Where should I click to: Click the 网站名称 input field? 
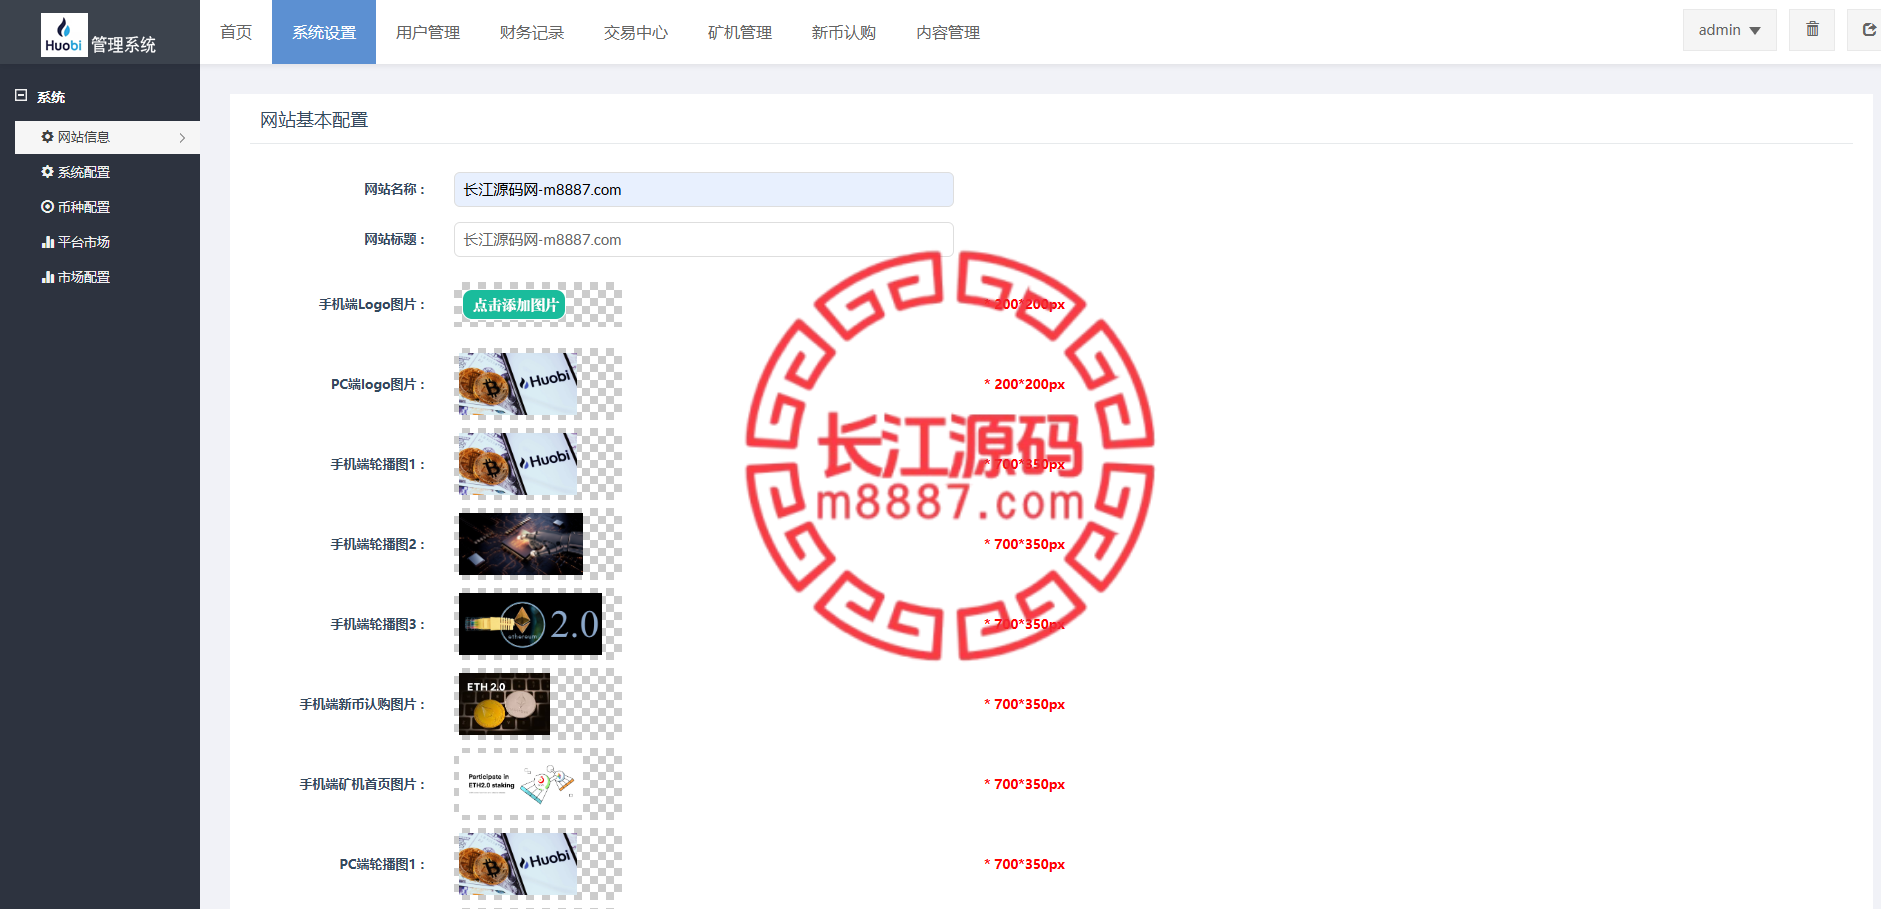tap(703, 189)
